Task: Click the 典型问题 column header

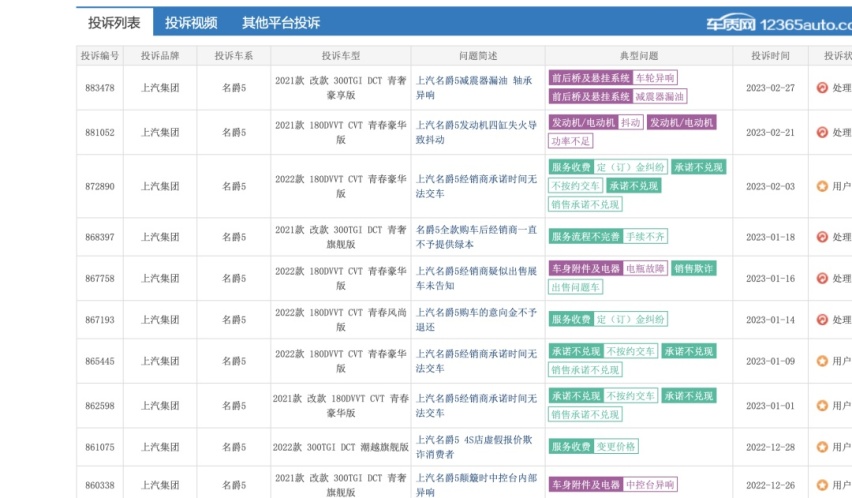Action: [639, 55]
